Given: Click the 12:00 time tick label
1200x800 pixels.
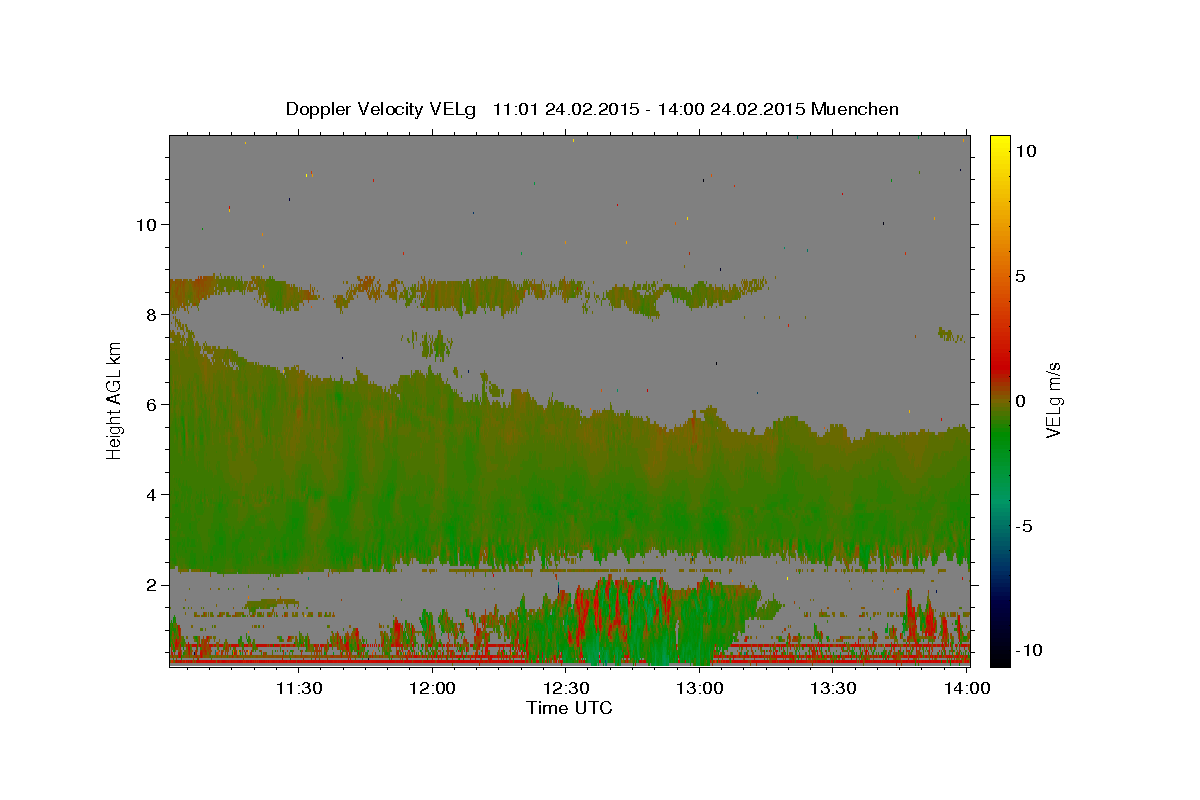Looking at the screenshot, I should (x=433, y=688).
